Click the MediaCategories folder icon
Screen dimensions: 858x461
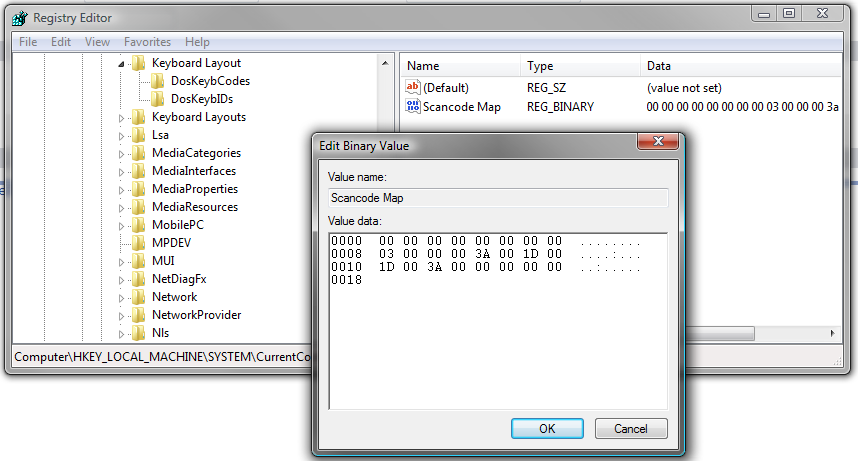point(139,153)
